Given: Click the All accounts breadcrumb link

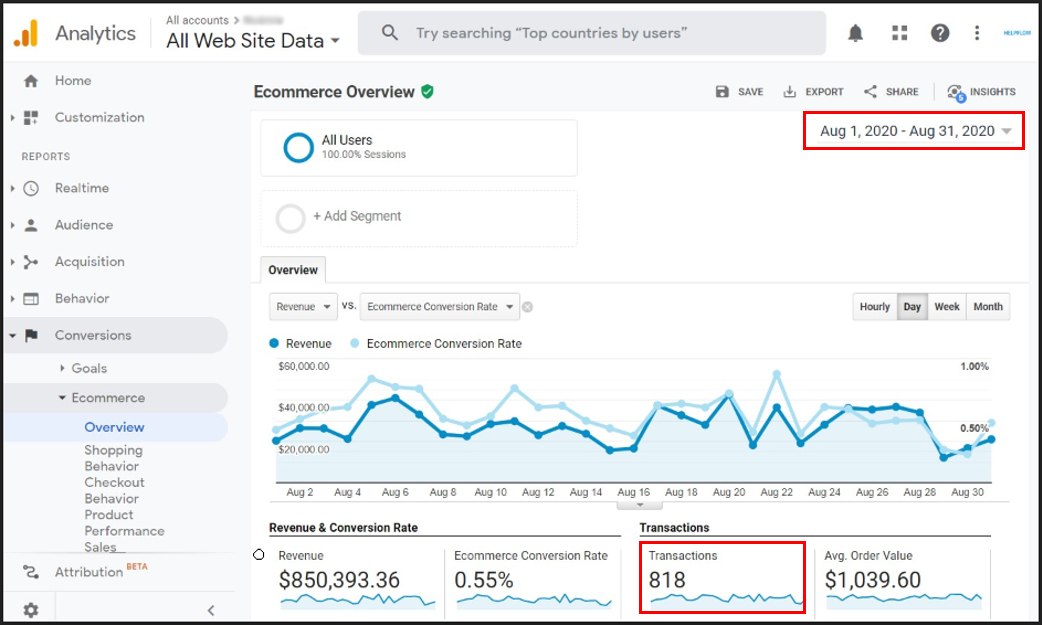Looking at the screenshot, I should pos(197,20).
